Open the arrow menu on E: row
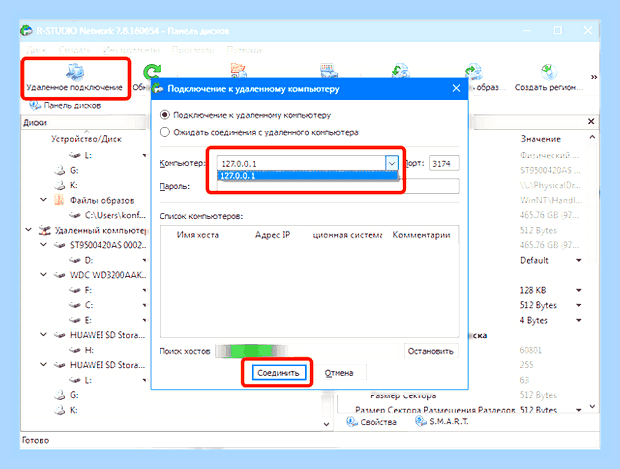 point(144,320)
